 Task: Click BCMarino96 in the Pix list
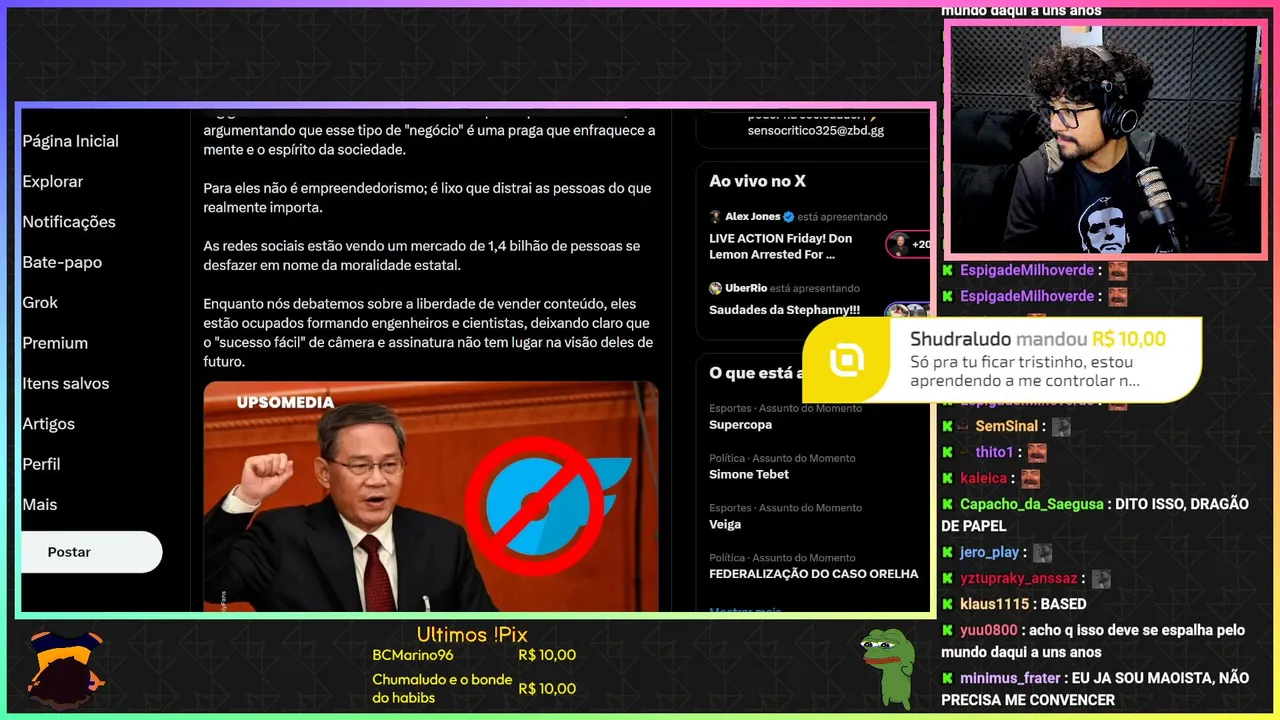point(412,655)
